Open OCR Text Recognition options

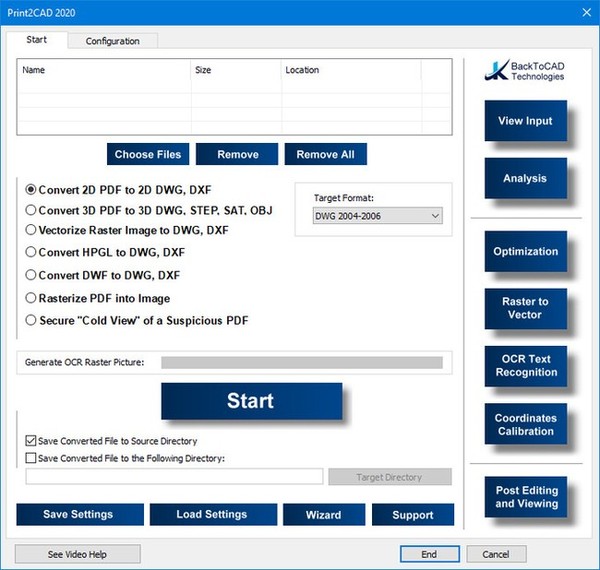525,366
